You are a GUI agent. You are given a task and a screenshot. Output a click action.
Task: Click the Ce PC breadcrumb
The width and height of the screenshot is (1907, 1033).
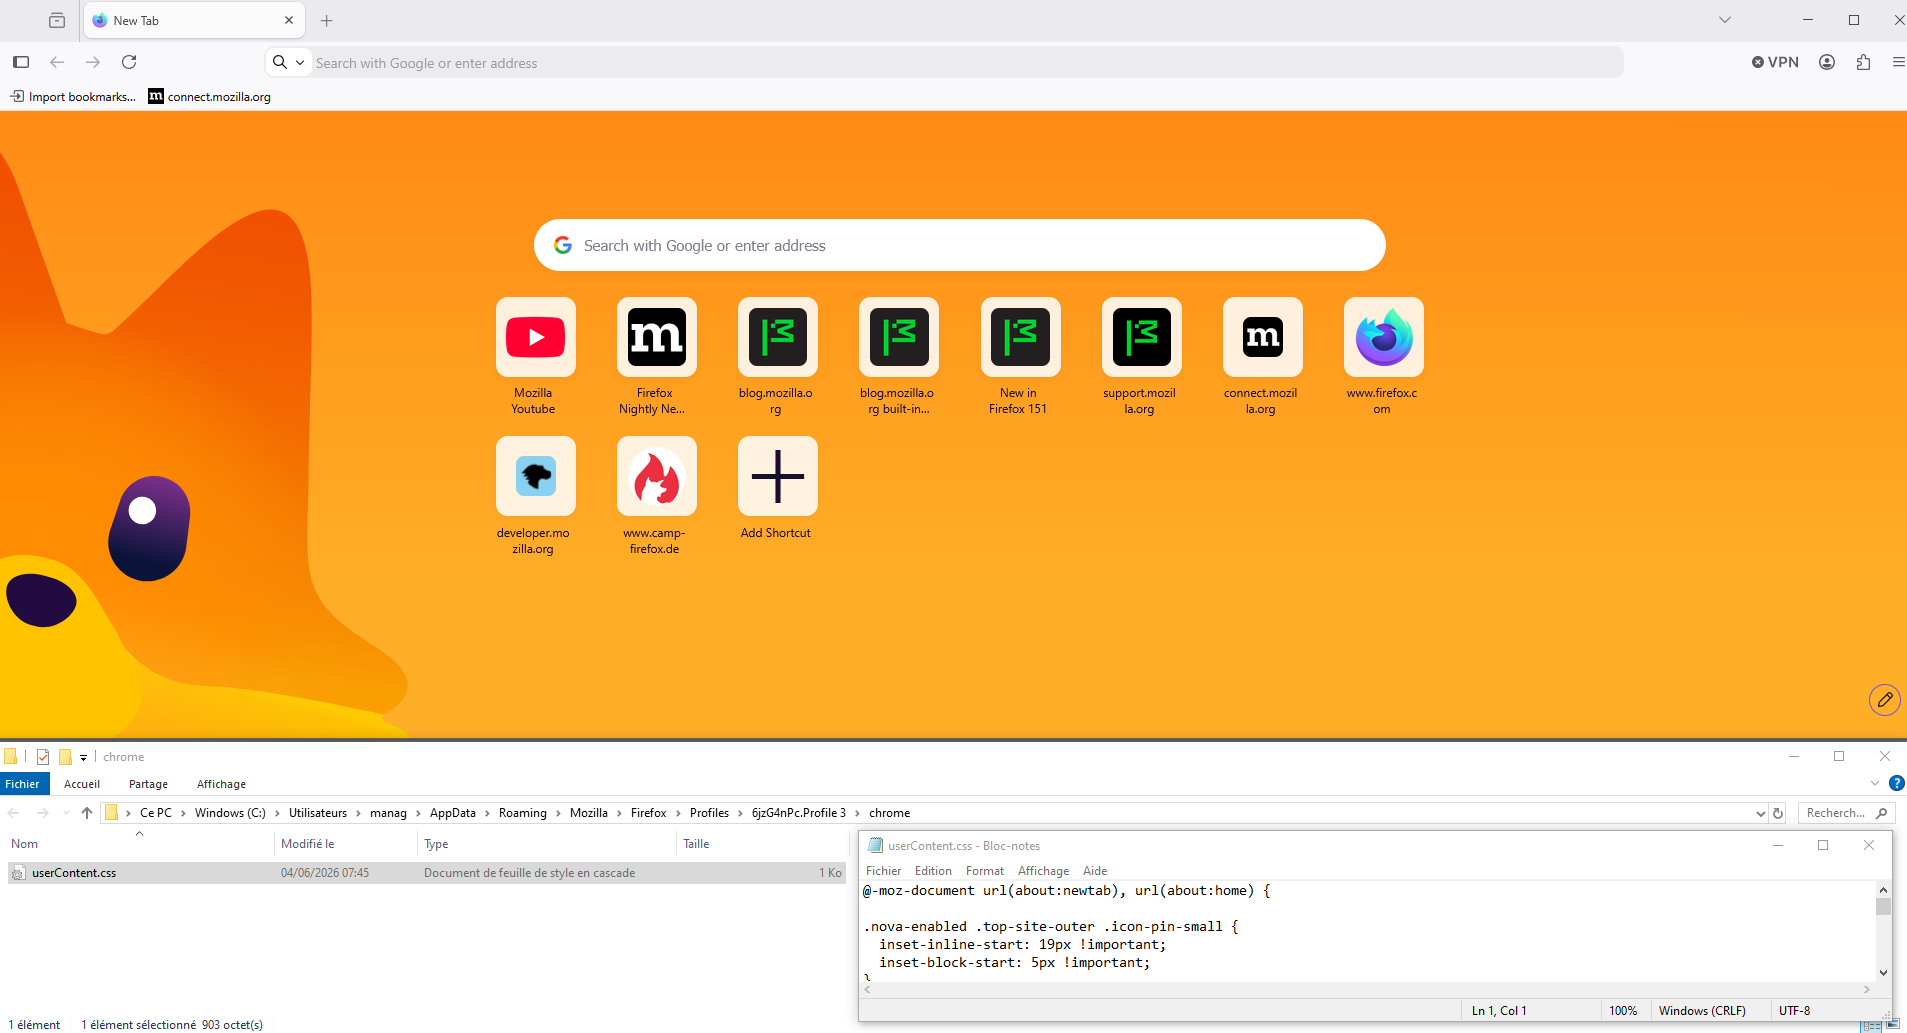[x=156, y=813]
